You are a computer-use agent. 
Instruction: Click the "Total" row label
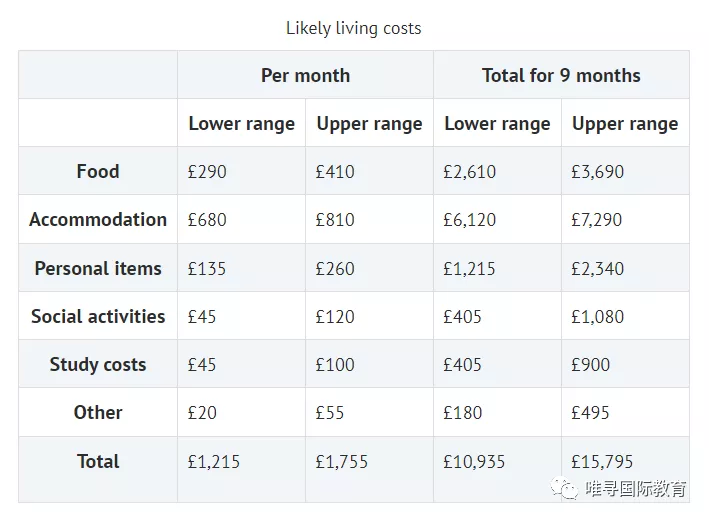pyautogui.click(x=98, y=461)
